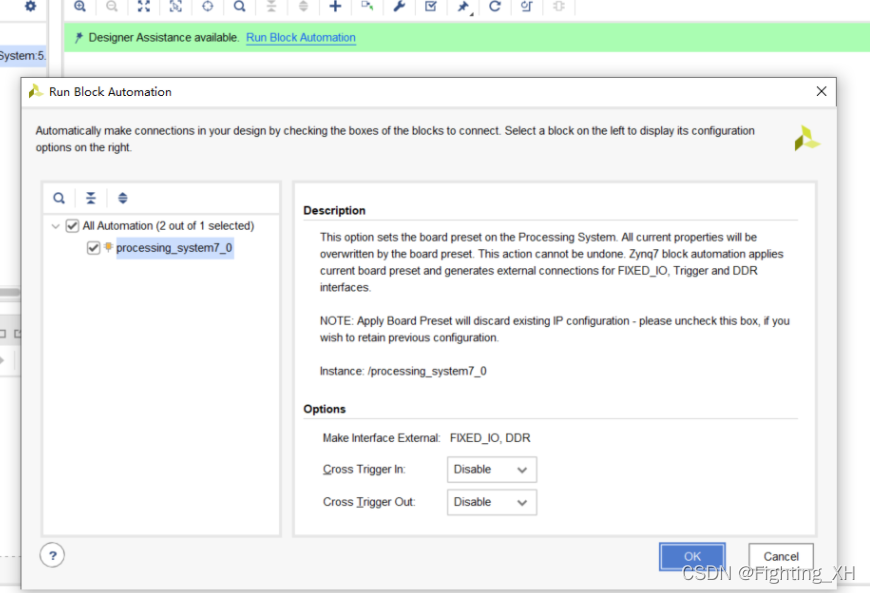Click the Designer Assistance pin icon
This screenshot has height=593, width=870.
pyautogui.click(x=79, y=37)
